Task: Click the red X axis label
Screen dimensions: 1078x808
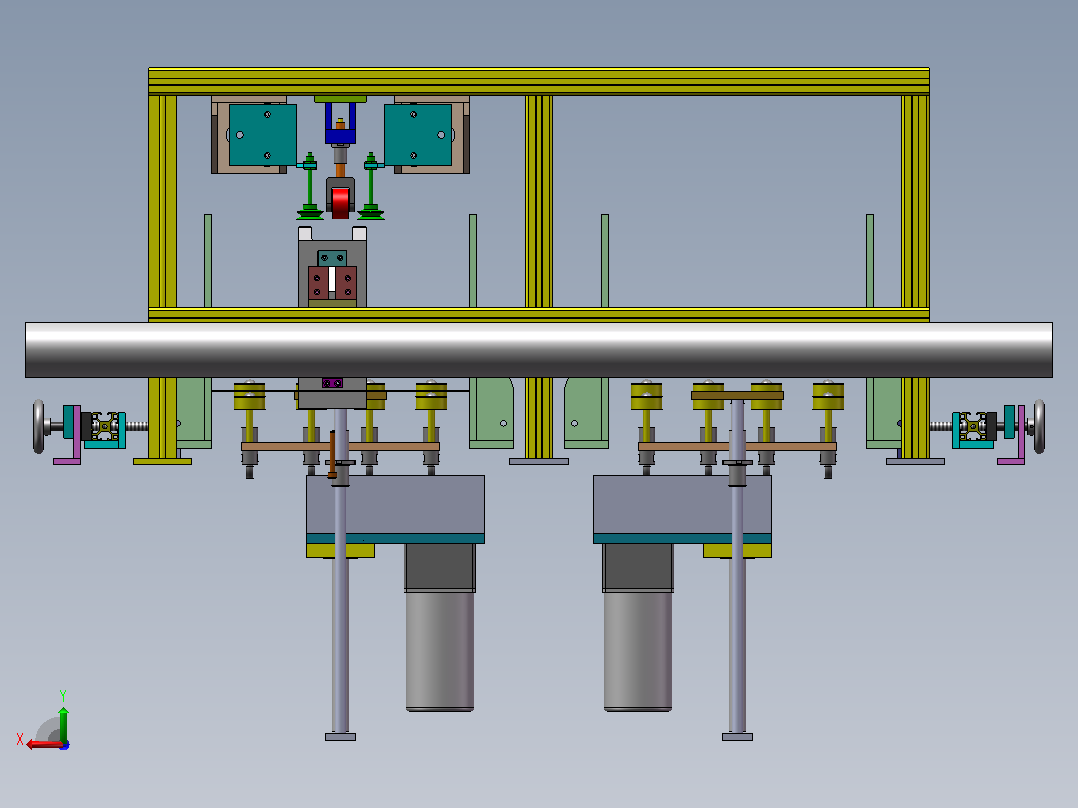Action: pos(20,739)
